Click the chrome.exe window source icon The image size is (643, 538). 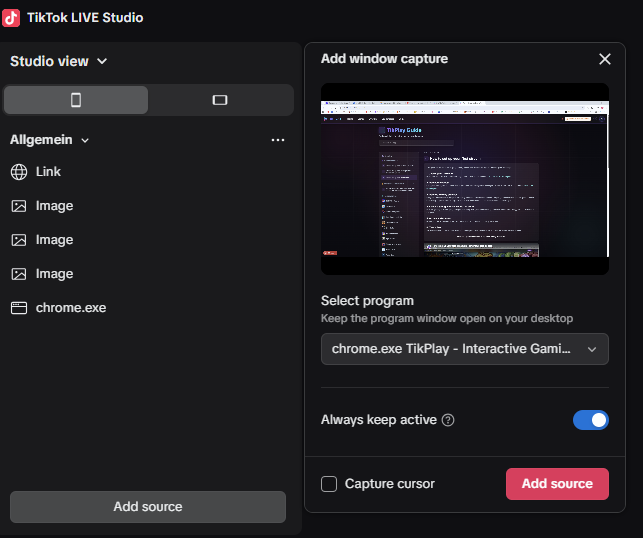coord(19,308)
